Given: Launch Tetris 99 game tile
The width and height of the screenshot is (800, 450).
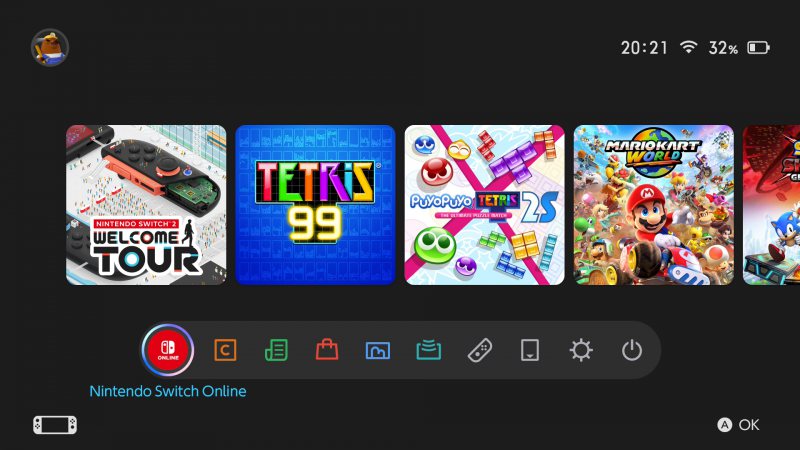Looking at the screenshot, I should click(x=315, y=205).
